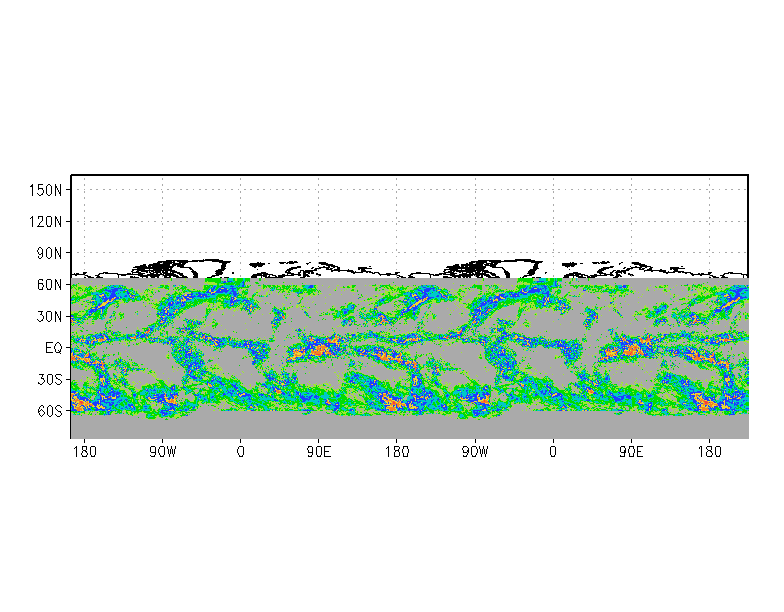Select the 60N latitude axis label
784x612 pixels.
(49, 284)
